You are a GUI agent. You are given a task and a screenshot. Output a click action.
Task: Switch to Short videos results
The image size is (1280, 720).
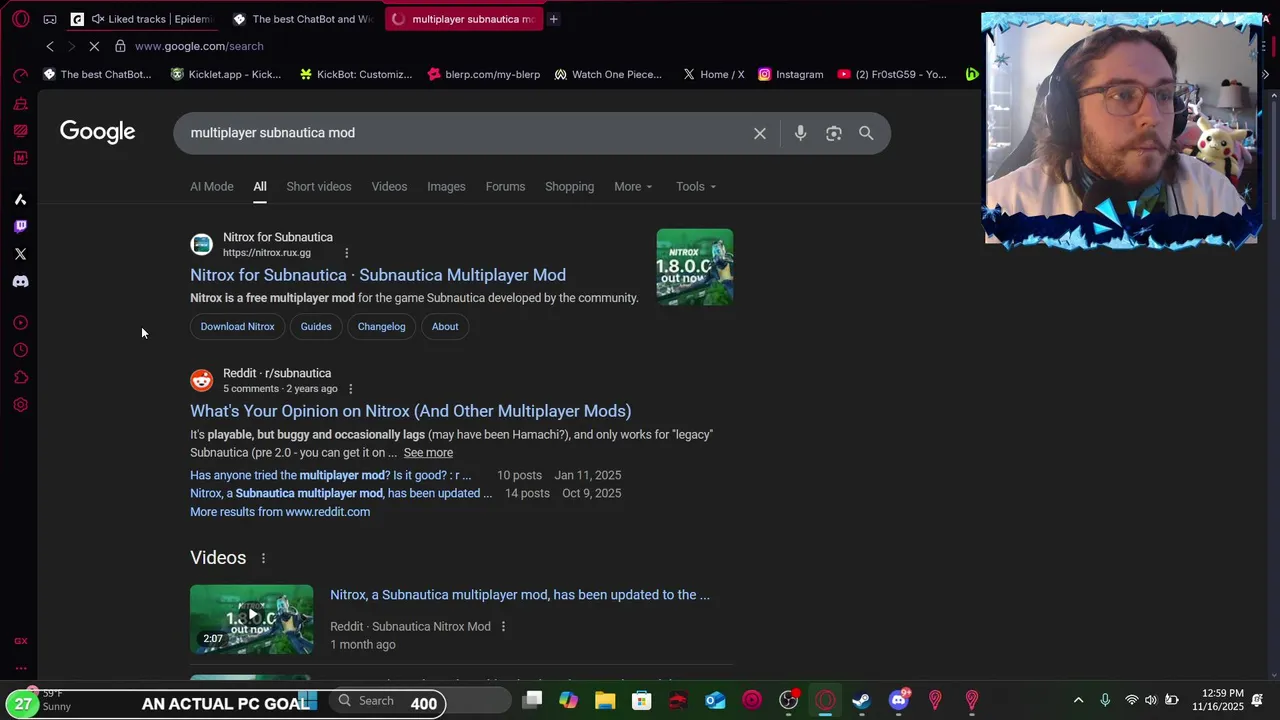click(319, 187)
